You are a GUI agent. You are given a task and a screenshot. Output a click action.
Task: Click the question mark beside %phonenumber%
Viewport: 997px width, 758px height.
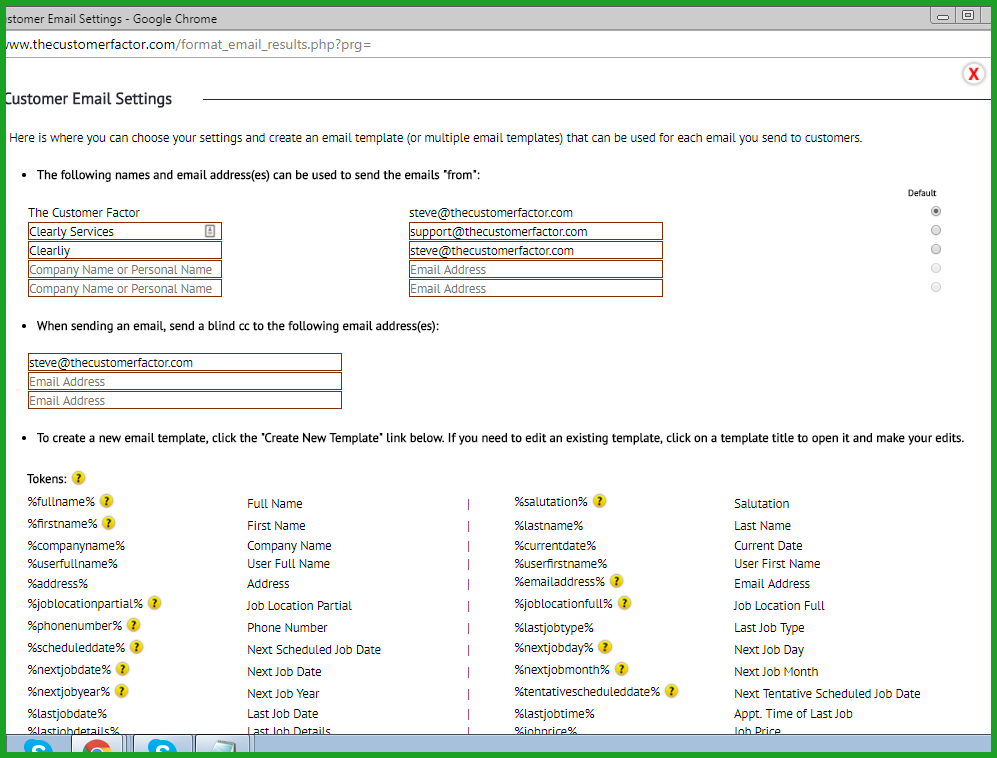134,625
